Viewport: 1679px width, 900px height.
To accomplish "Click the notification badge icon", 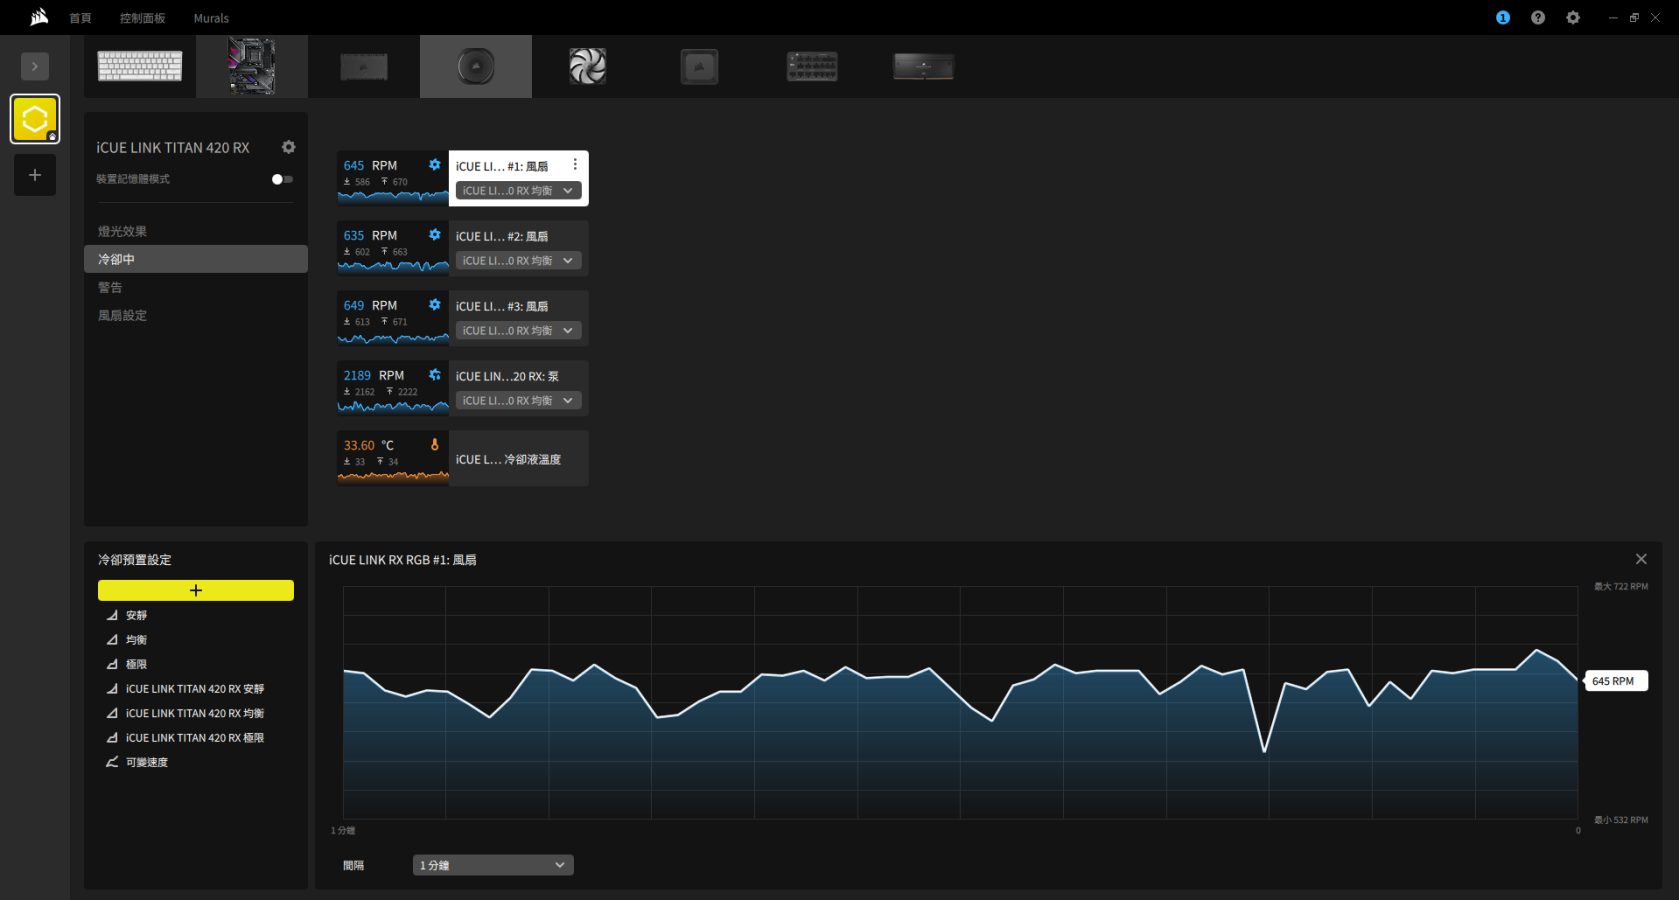I will 1502,18.
